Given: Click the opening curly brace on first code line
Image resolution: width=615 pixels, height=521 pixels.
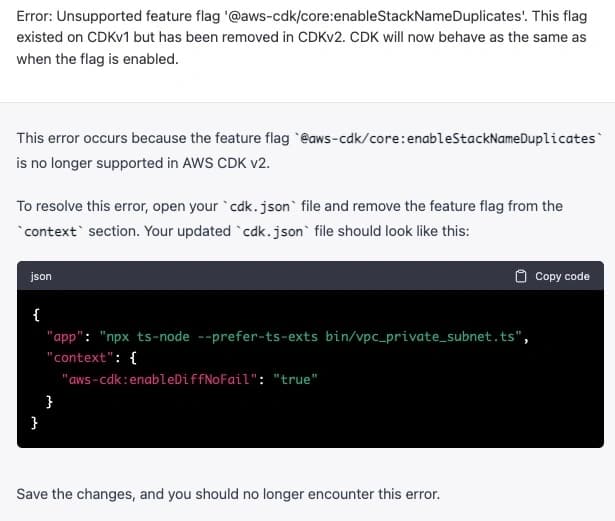Looking at the screenshot, I should coord(37,314).
